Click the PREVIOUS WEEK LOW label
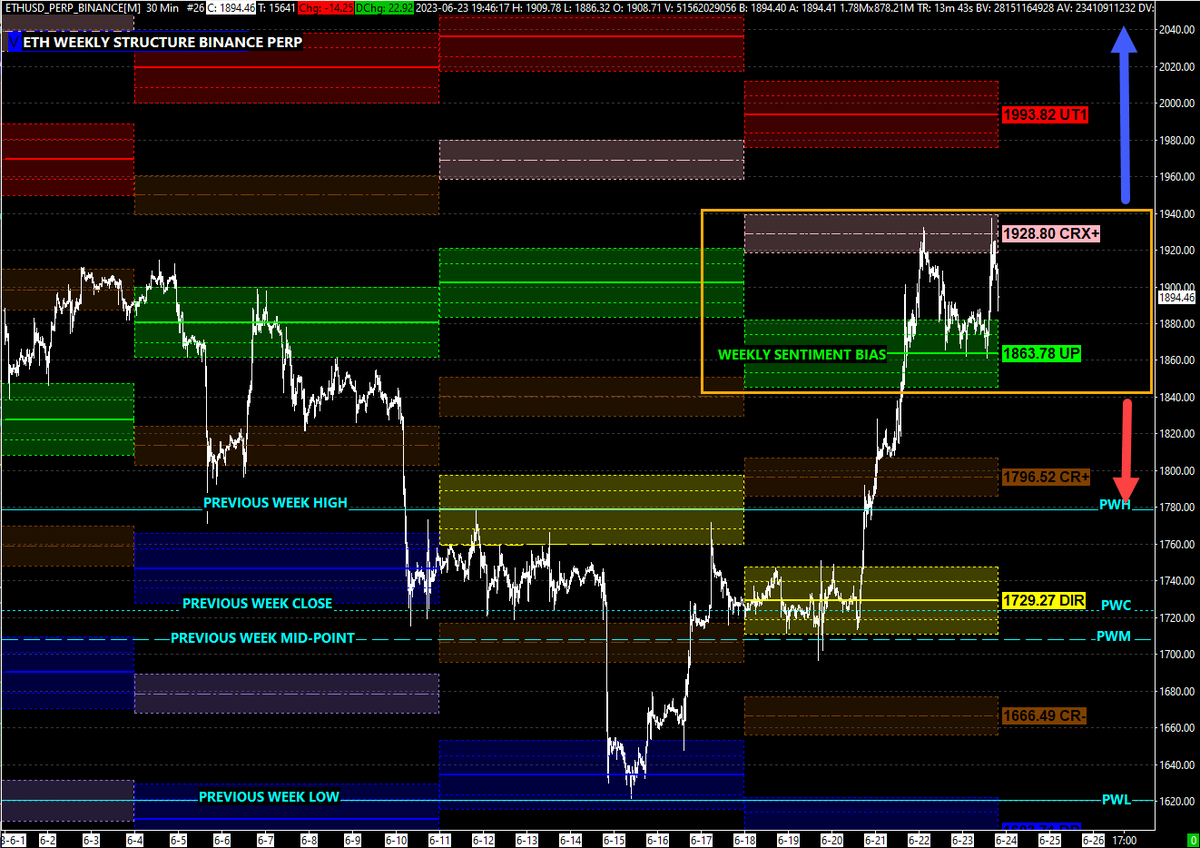Screen dimensions: 1200x848 (x=269, y=797)
